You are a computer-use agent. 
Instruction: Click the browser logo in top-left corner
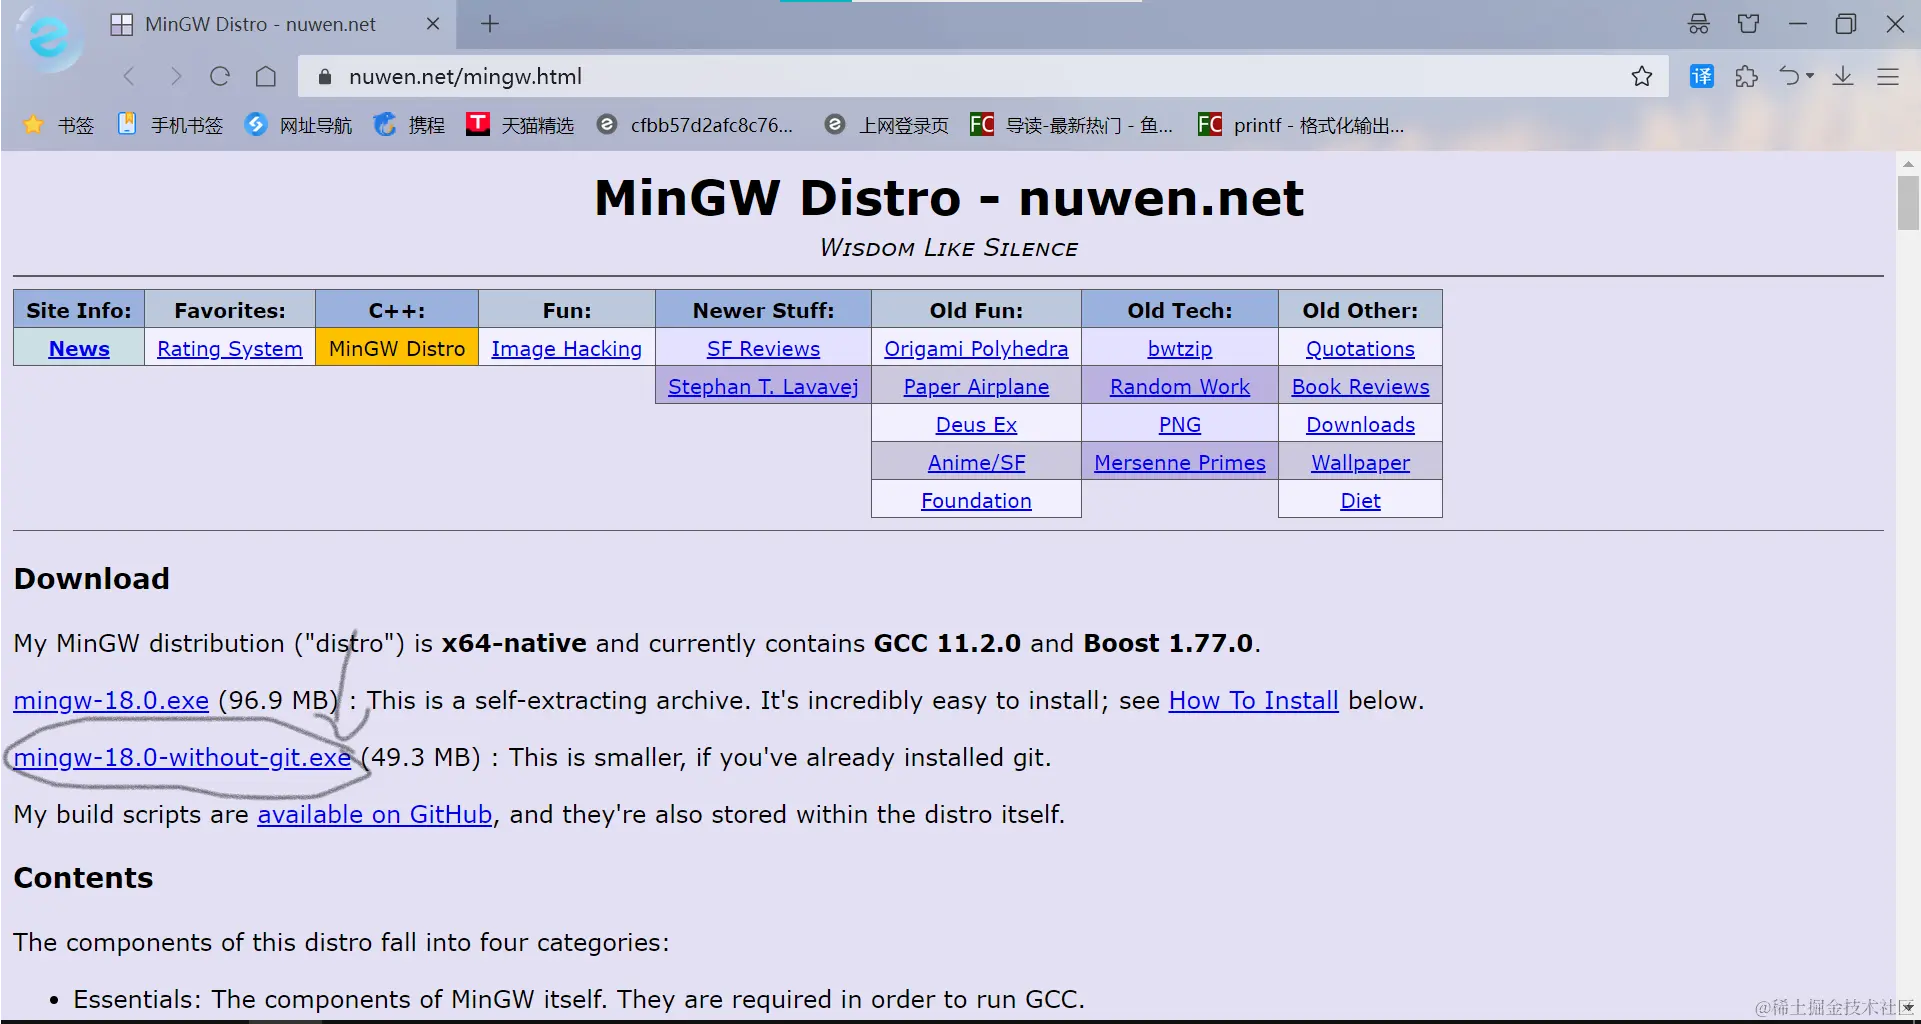50,38
